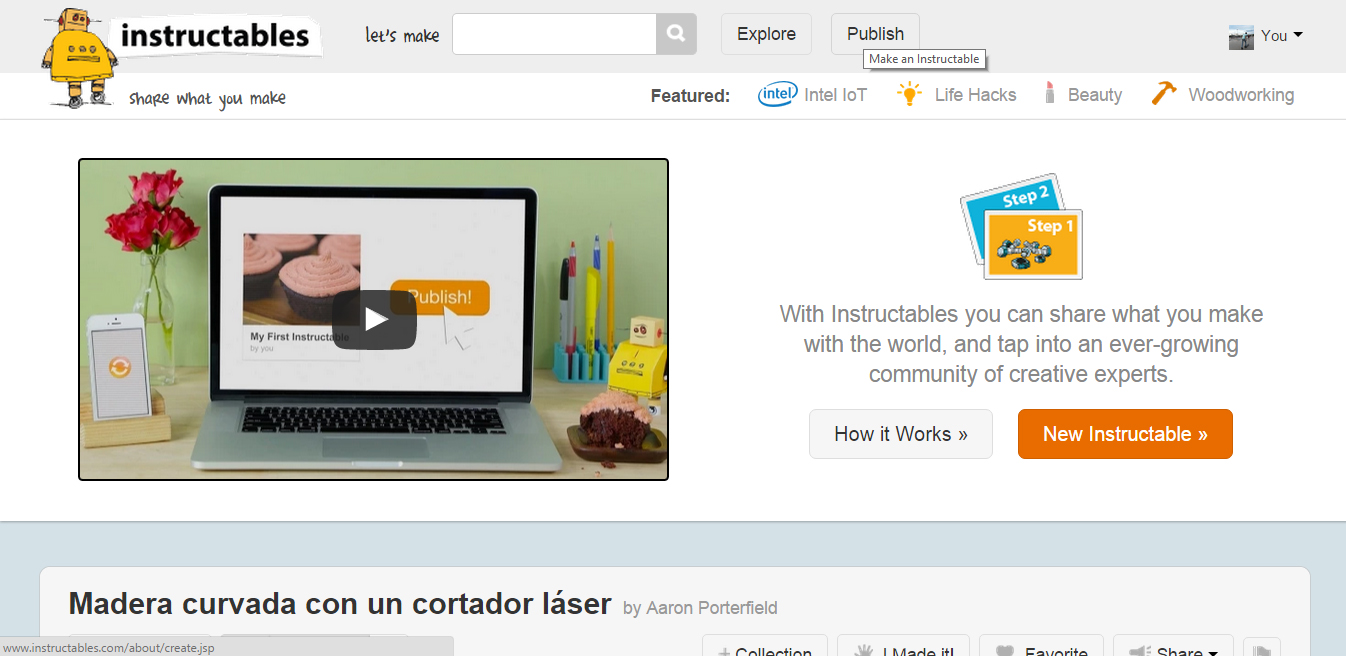This screenshot has height=656, width=1346.
Task: Open the Share dropdown
Action: pyautogui.click(x=1173, y=647)
